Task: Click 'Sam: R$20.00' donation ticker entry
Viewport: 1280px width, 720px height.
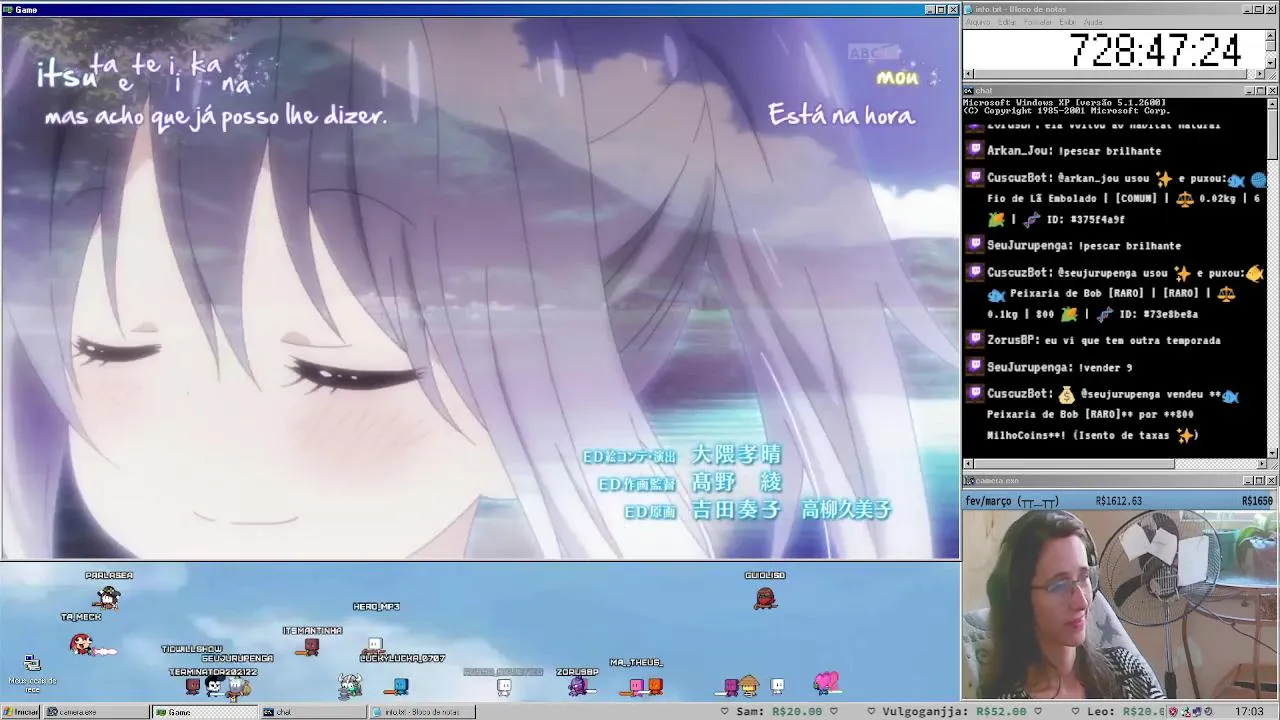Action: click(x=779, y=712)
